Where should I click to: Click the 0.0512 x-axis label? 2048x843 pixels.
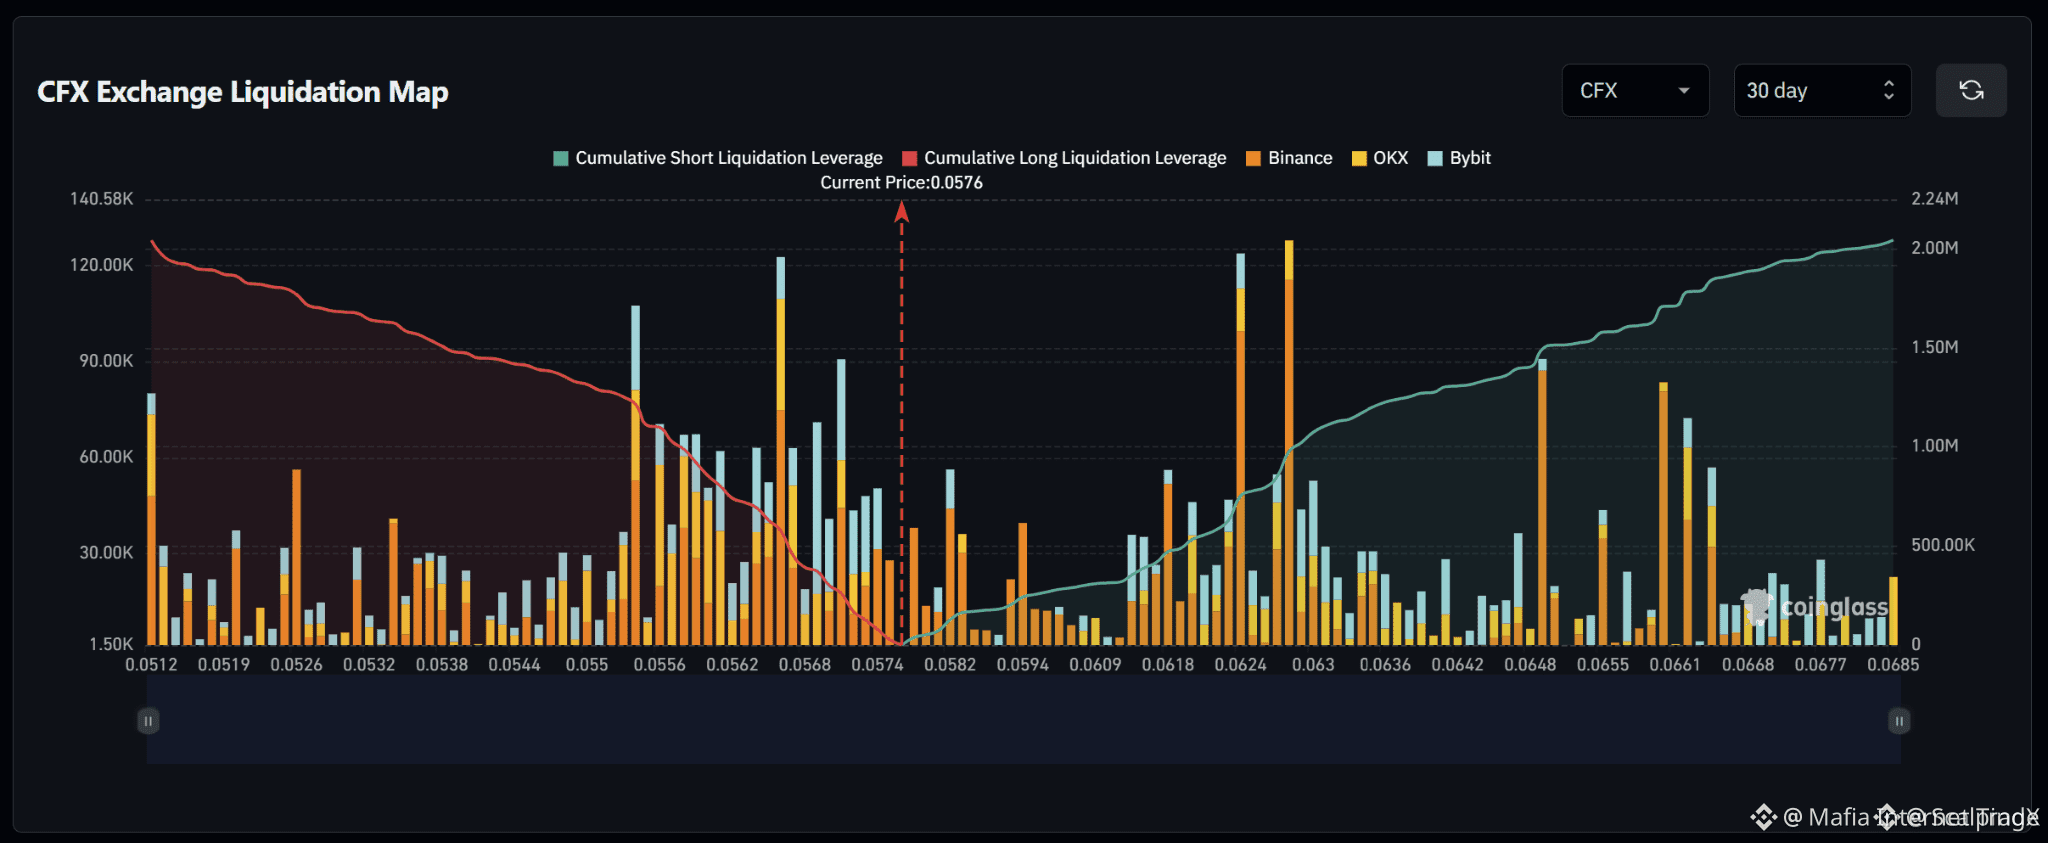(x=151, y=665)
